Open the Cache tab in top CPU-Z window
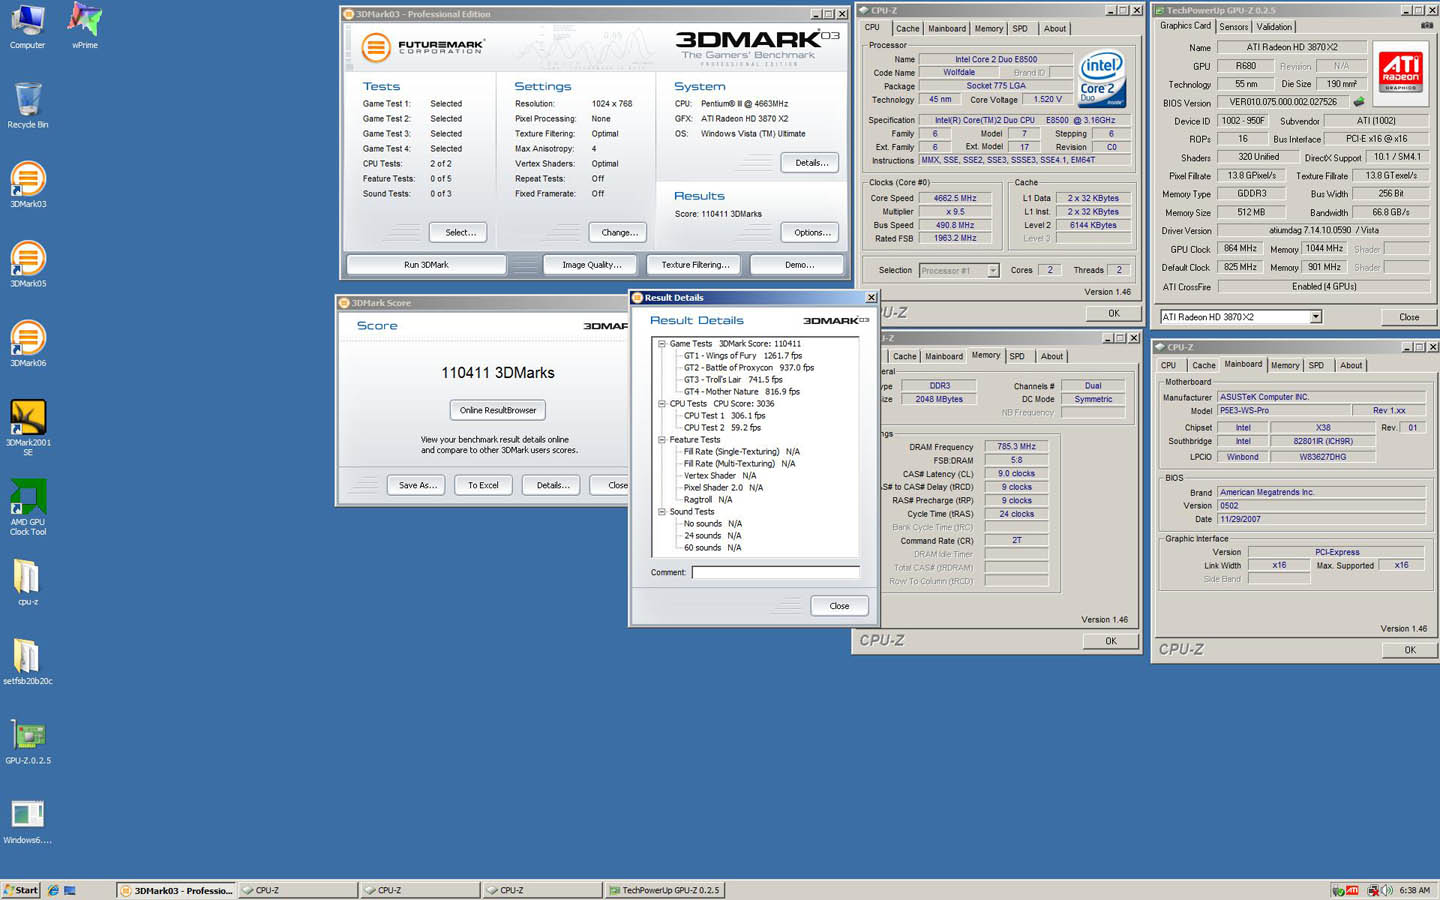Image resolution: width=1440 pixels, height=900 pixels. point(908,28)
